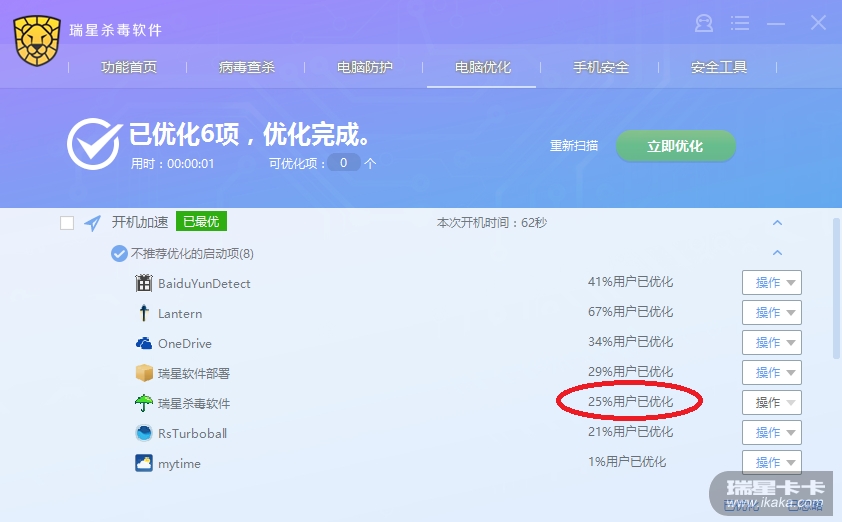Click the 21%用户已优化 text
842x522 pixels.
[630, 432]
